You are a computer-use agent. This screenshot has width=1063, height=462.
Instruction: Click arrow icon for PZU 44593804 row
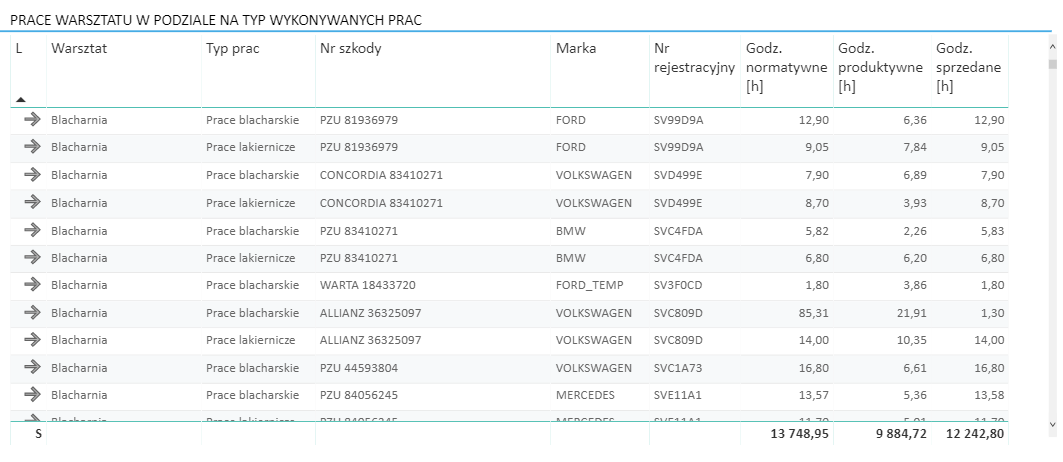point(32,367)
